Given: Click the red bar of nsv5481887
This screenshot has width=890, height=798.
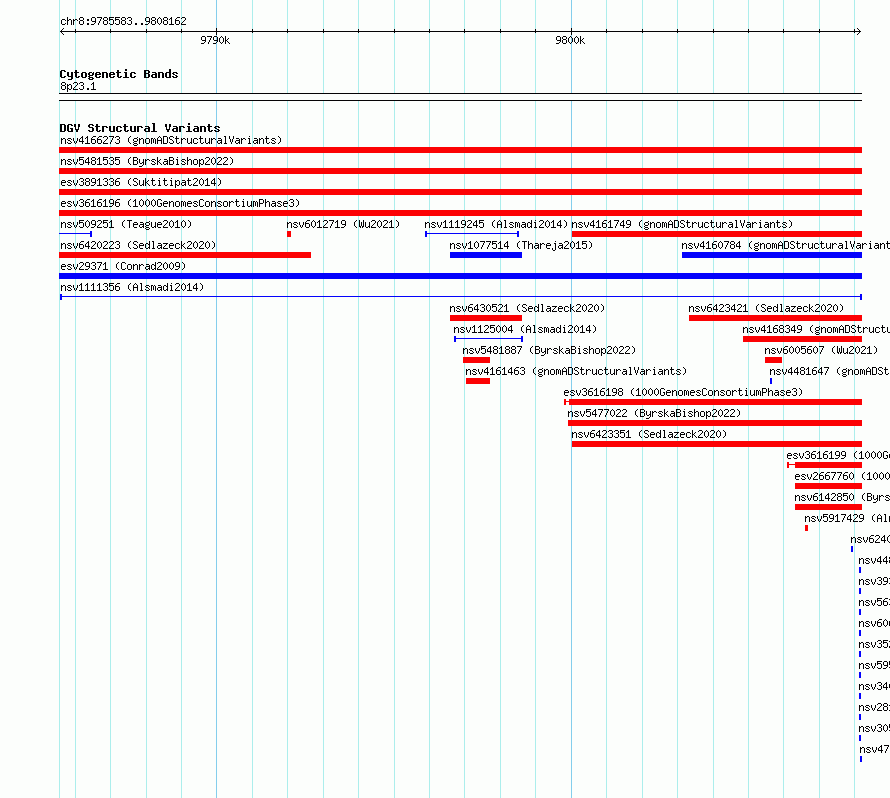Looking at the screenshot, I should pos(476,360).
